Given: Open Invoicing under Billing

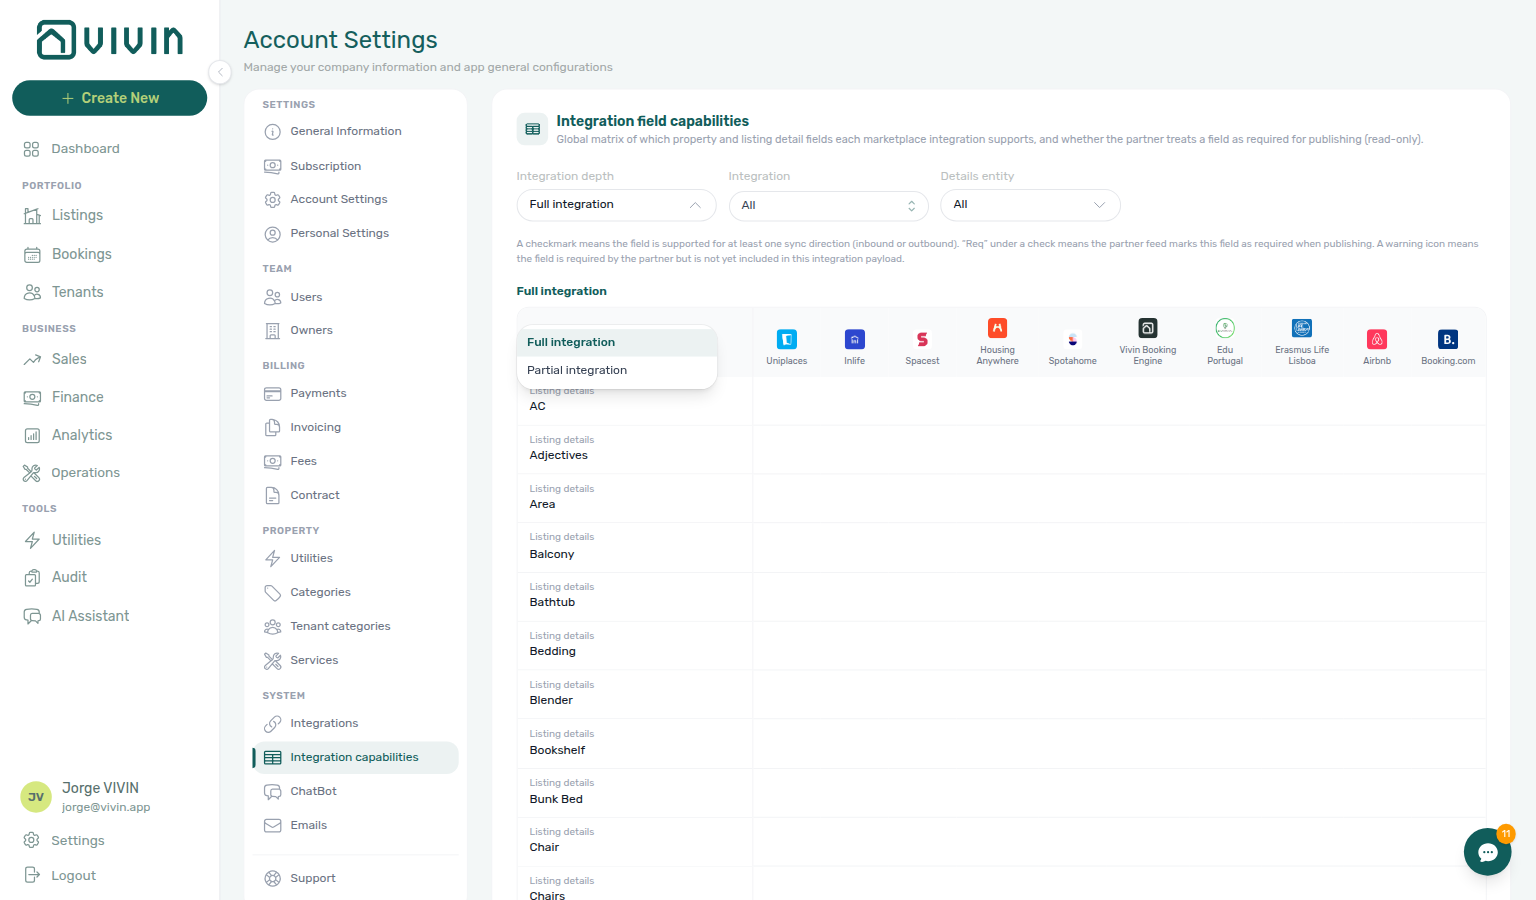Looking at the screenshot, I should 315,428.
